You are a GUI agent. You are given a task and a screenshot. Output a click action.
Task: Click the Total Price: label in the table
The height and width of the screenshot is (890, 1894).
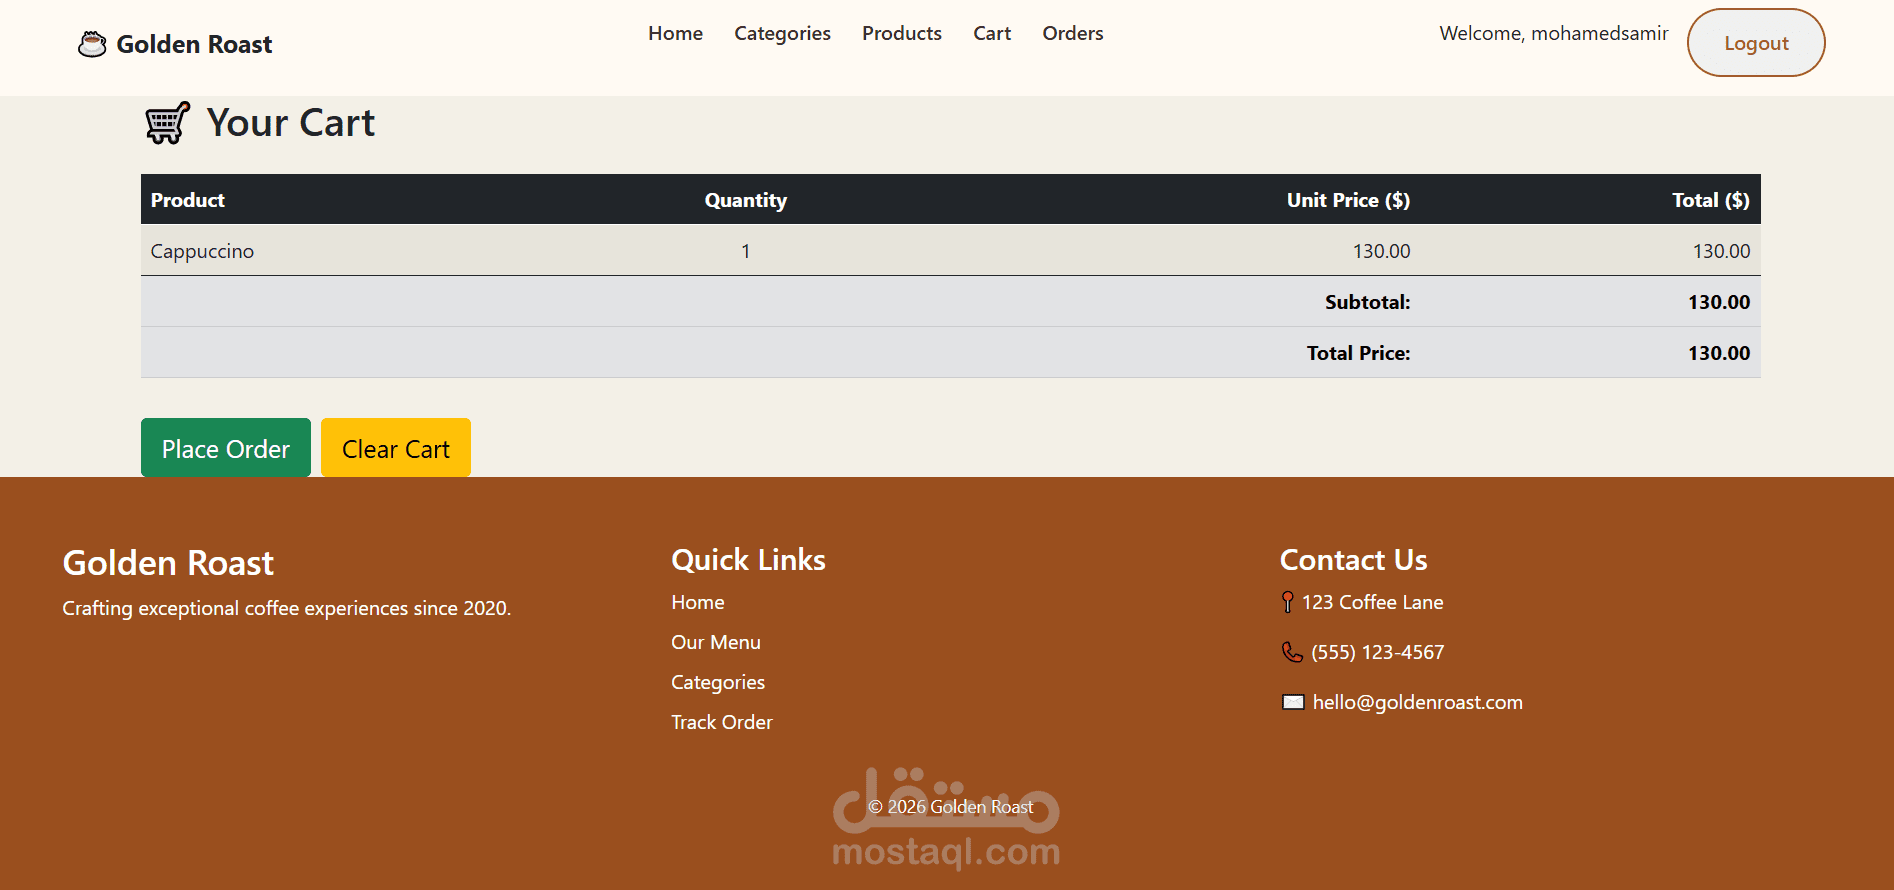1358,353
